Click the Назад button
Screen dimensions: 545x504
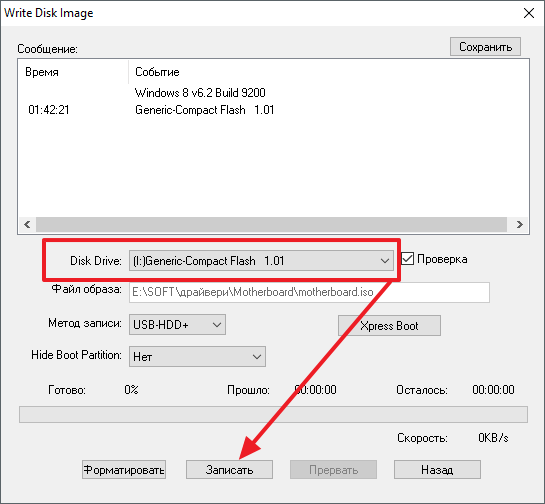(x=437, y=470)
